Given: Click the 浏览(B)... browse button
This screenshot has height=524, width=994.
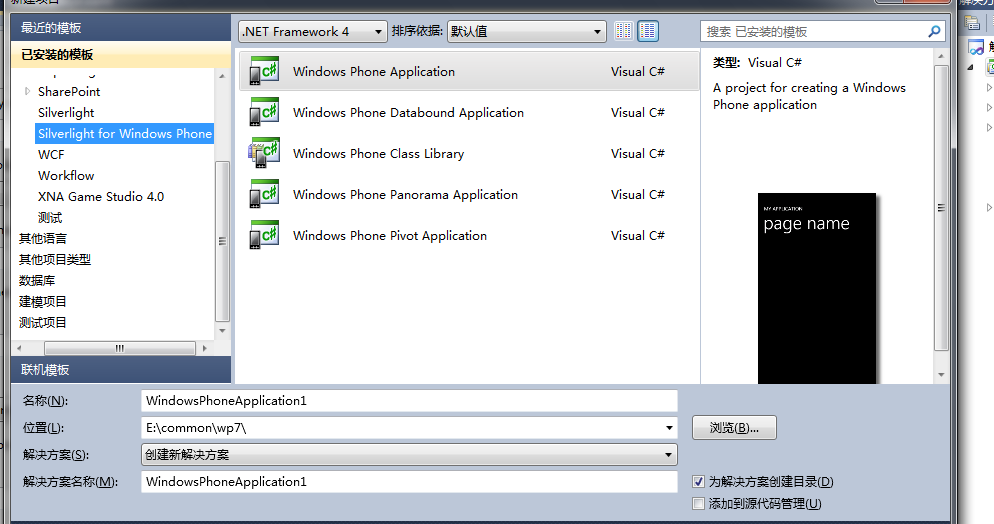Looking at the screenshot, I should [x=734, y=428].
